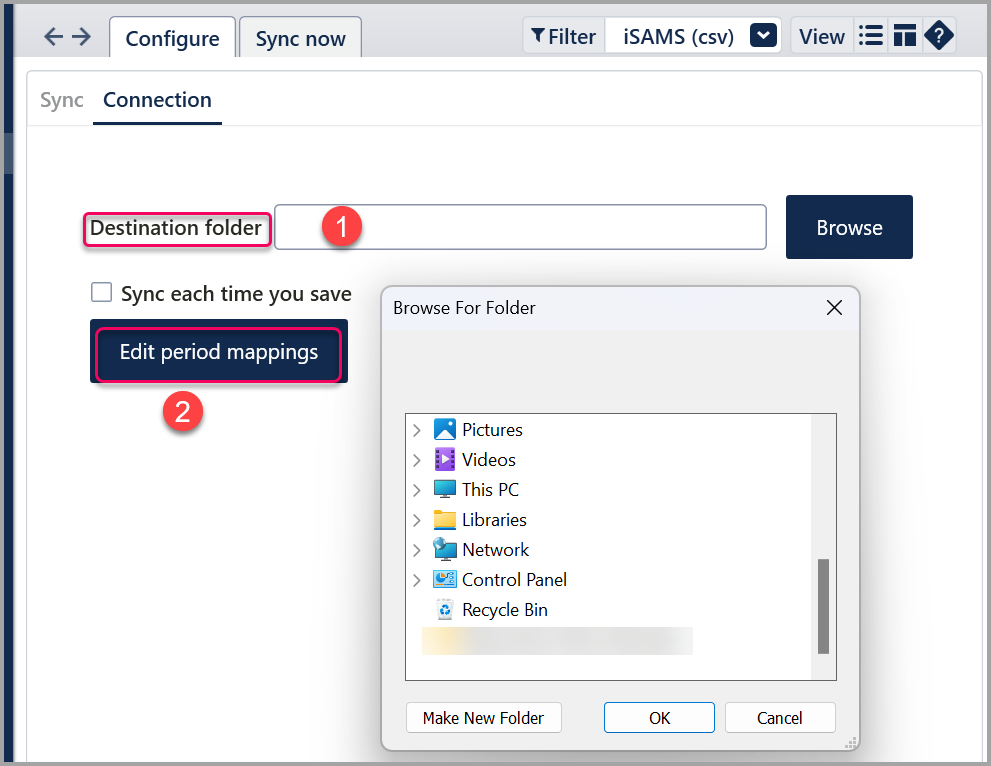Focus the Destination folder input field
Screen dimensions: 991x766
520,227
